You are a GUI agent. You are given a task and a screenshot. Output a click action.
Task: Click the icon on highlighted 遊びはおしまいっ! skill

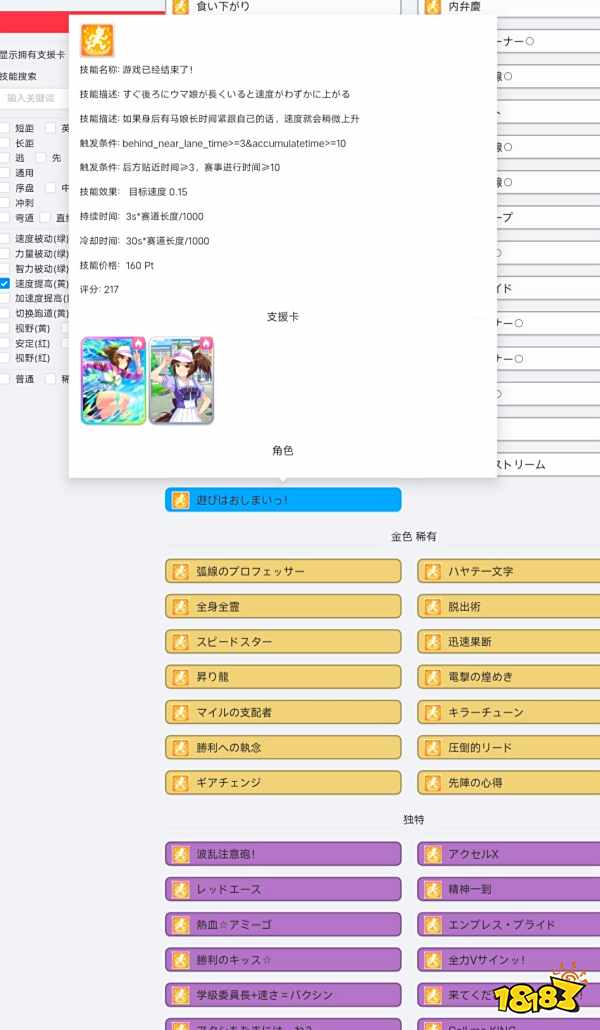tap(180, 500)
